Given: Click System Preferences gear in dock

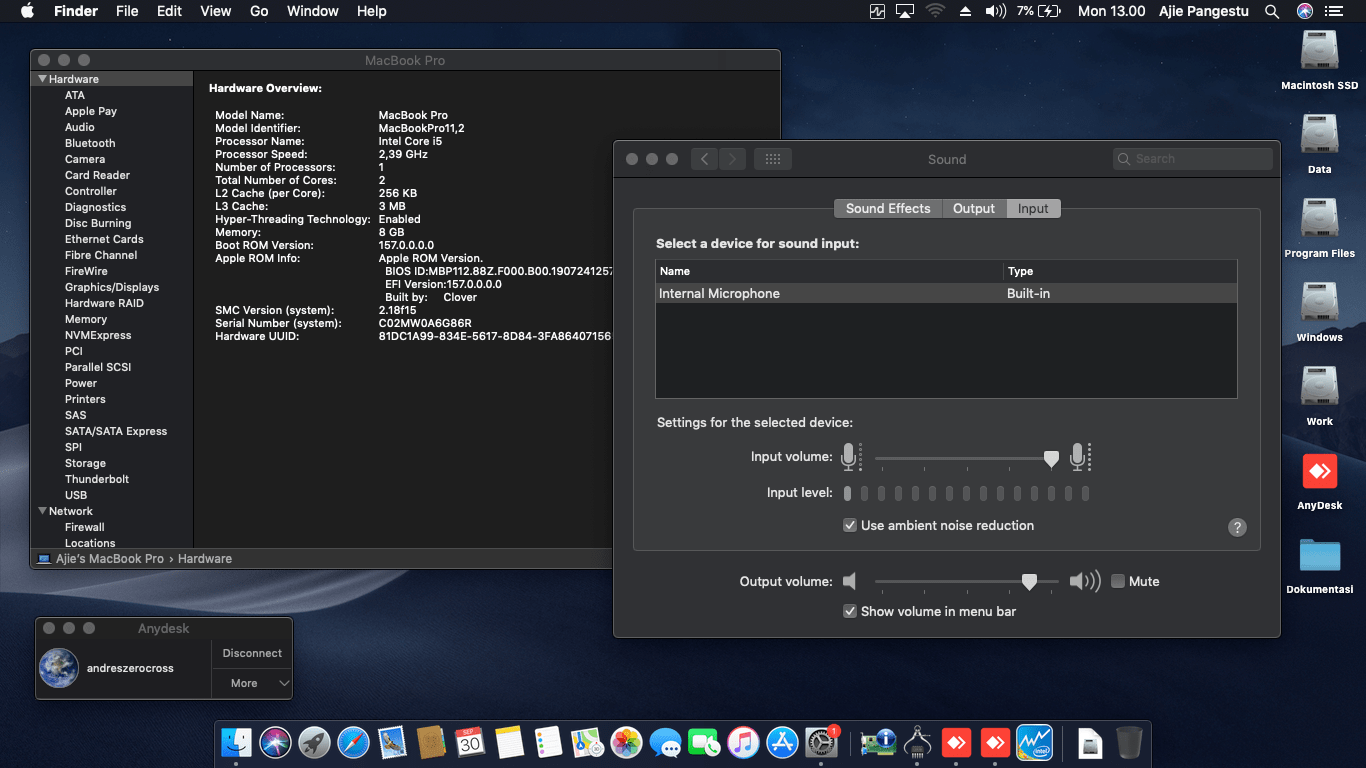Looking at the screenshot, I should (x=821, y=742).
